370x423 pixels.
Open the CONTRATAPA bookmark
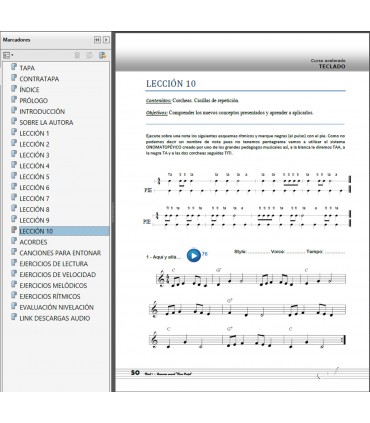coord(39,79)
